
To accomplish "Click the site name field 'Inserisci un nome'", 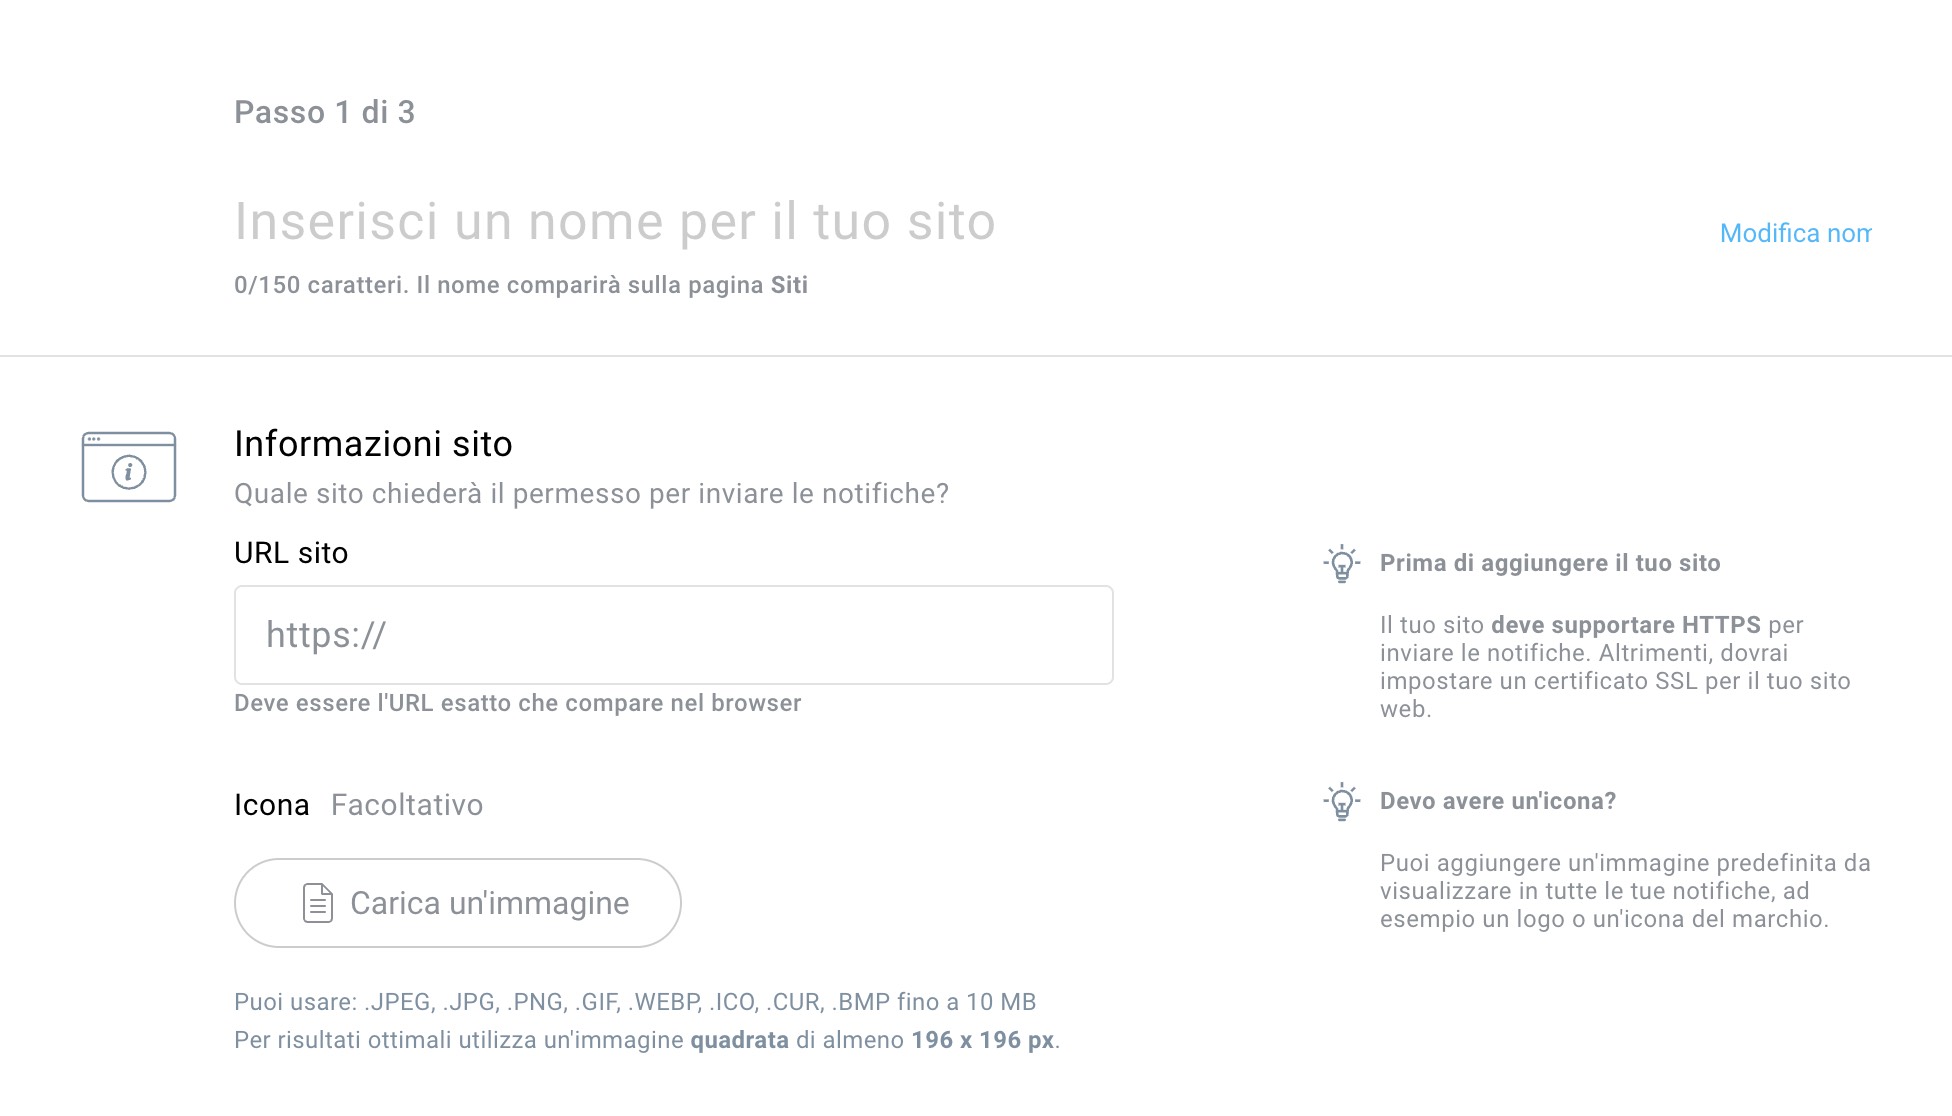I will click(x=614, y=222).
